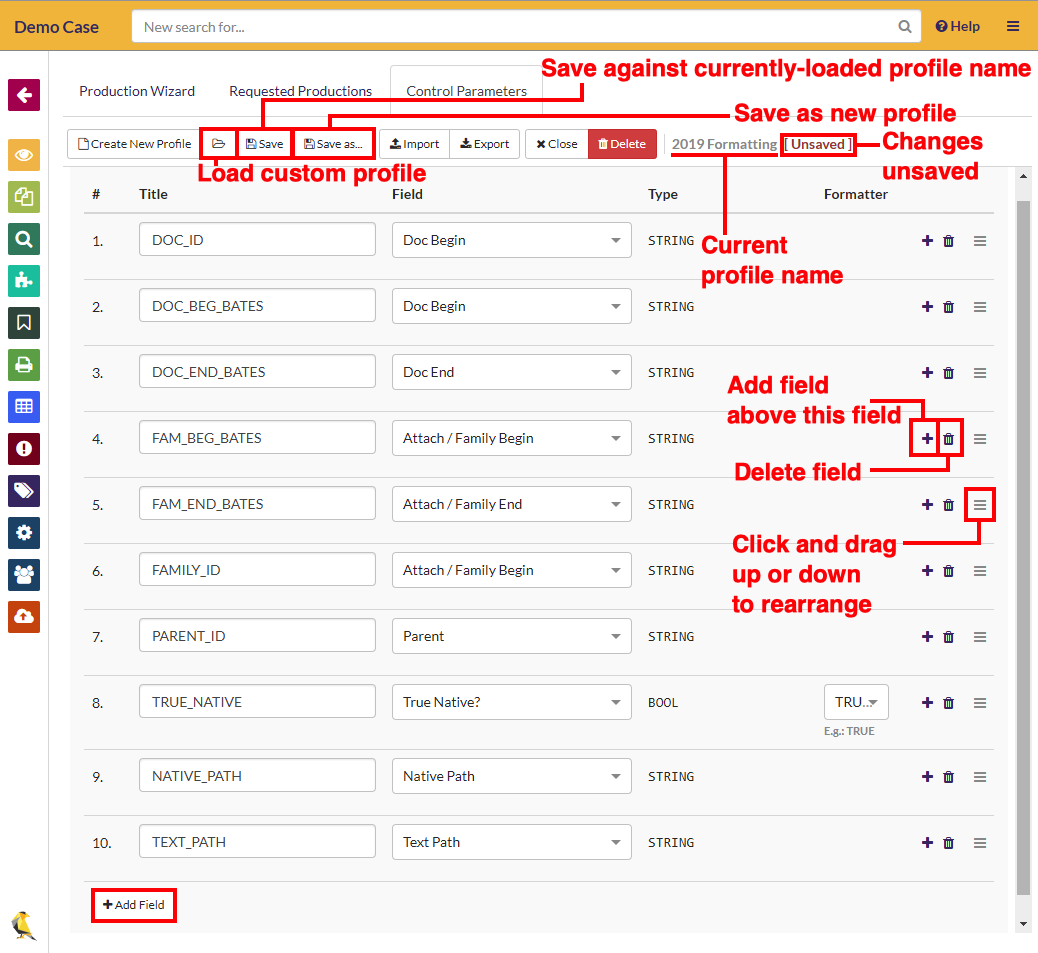The width and height of the screenshot is (1038, 953).
Task: Click the puzzle piece sidebar icon
Action: [x=24, y=281]
